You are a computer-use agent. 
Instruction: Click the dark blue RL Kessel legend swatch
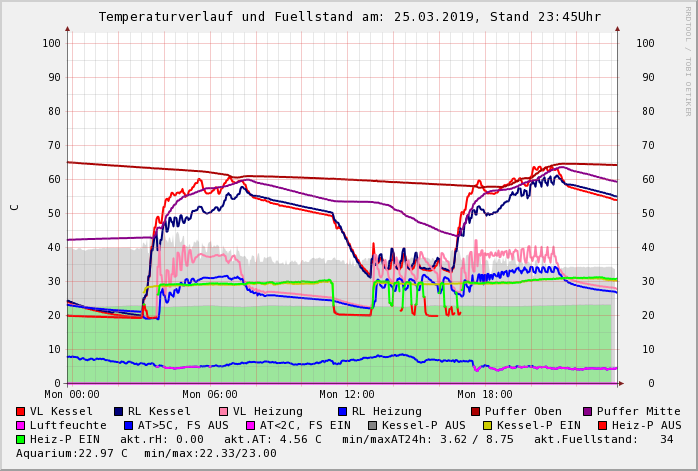click(118, 411)
